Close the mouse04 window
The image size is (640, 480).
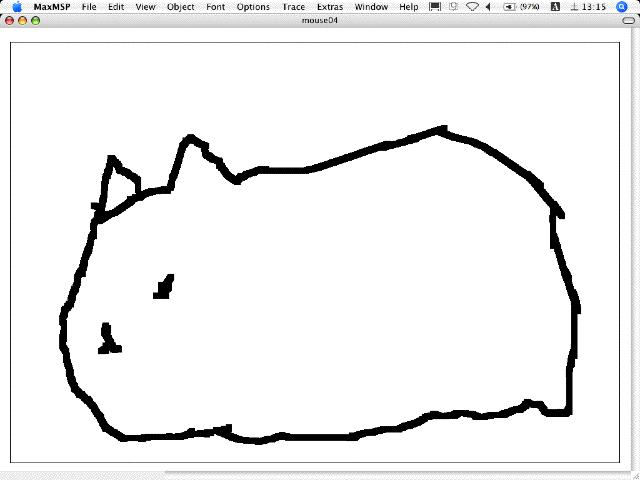tap(9, 20)
